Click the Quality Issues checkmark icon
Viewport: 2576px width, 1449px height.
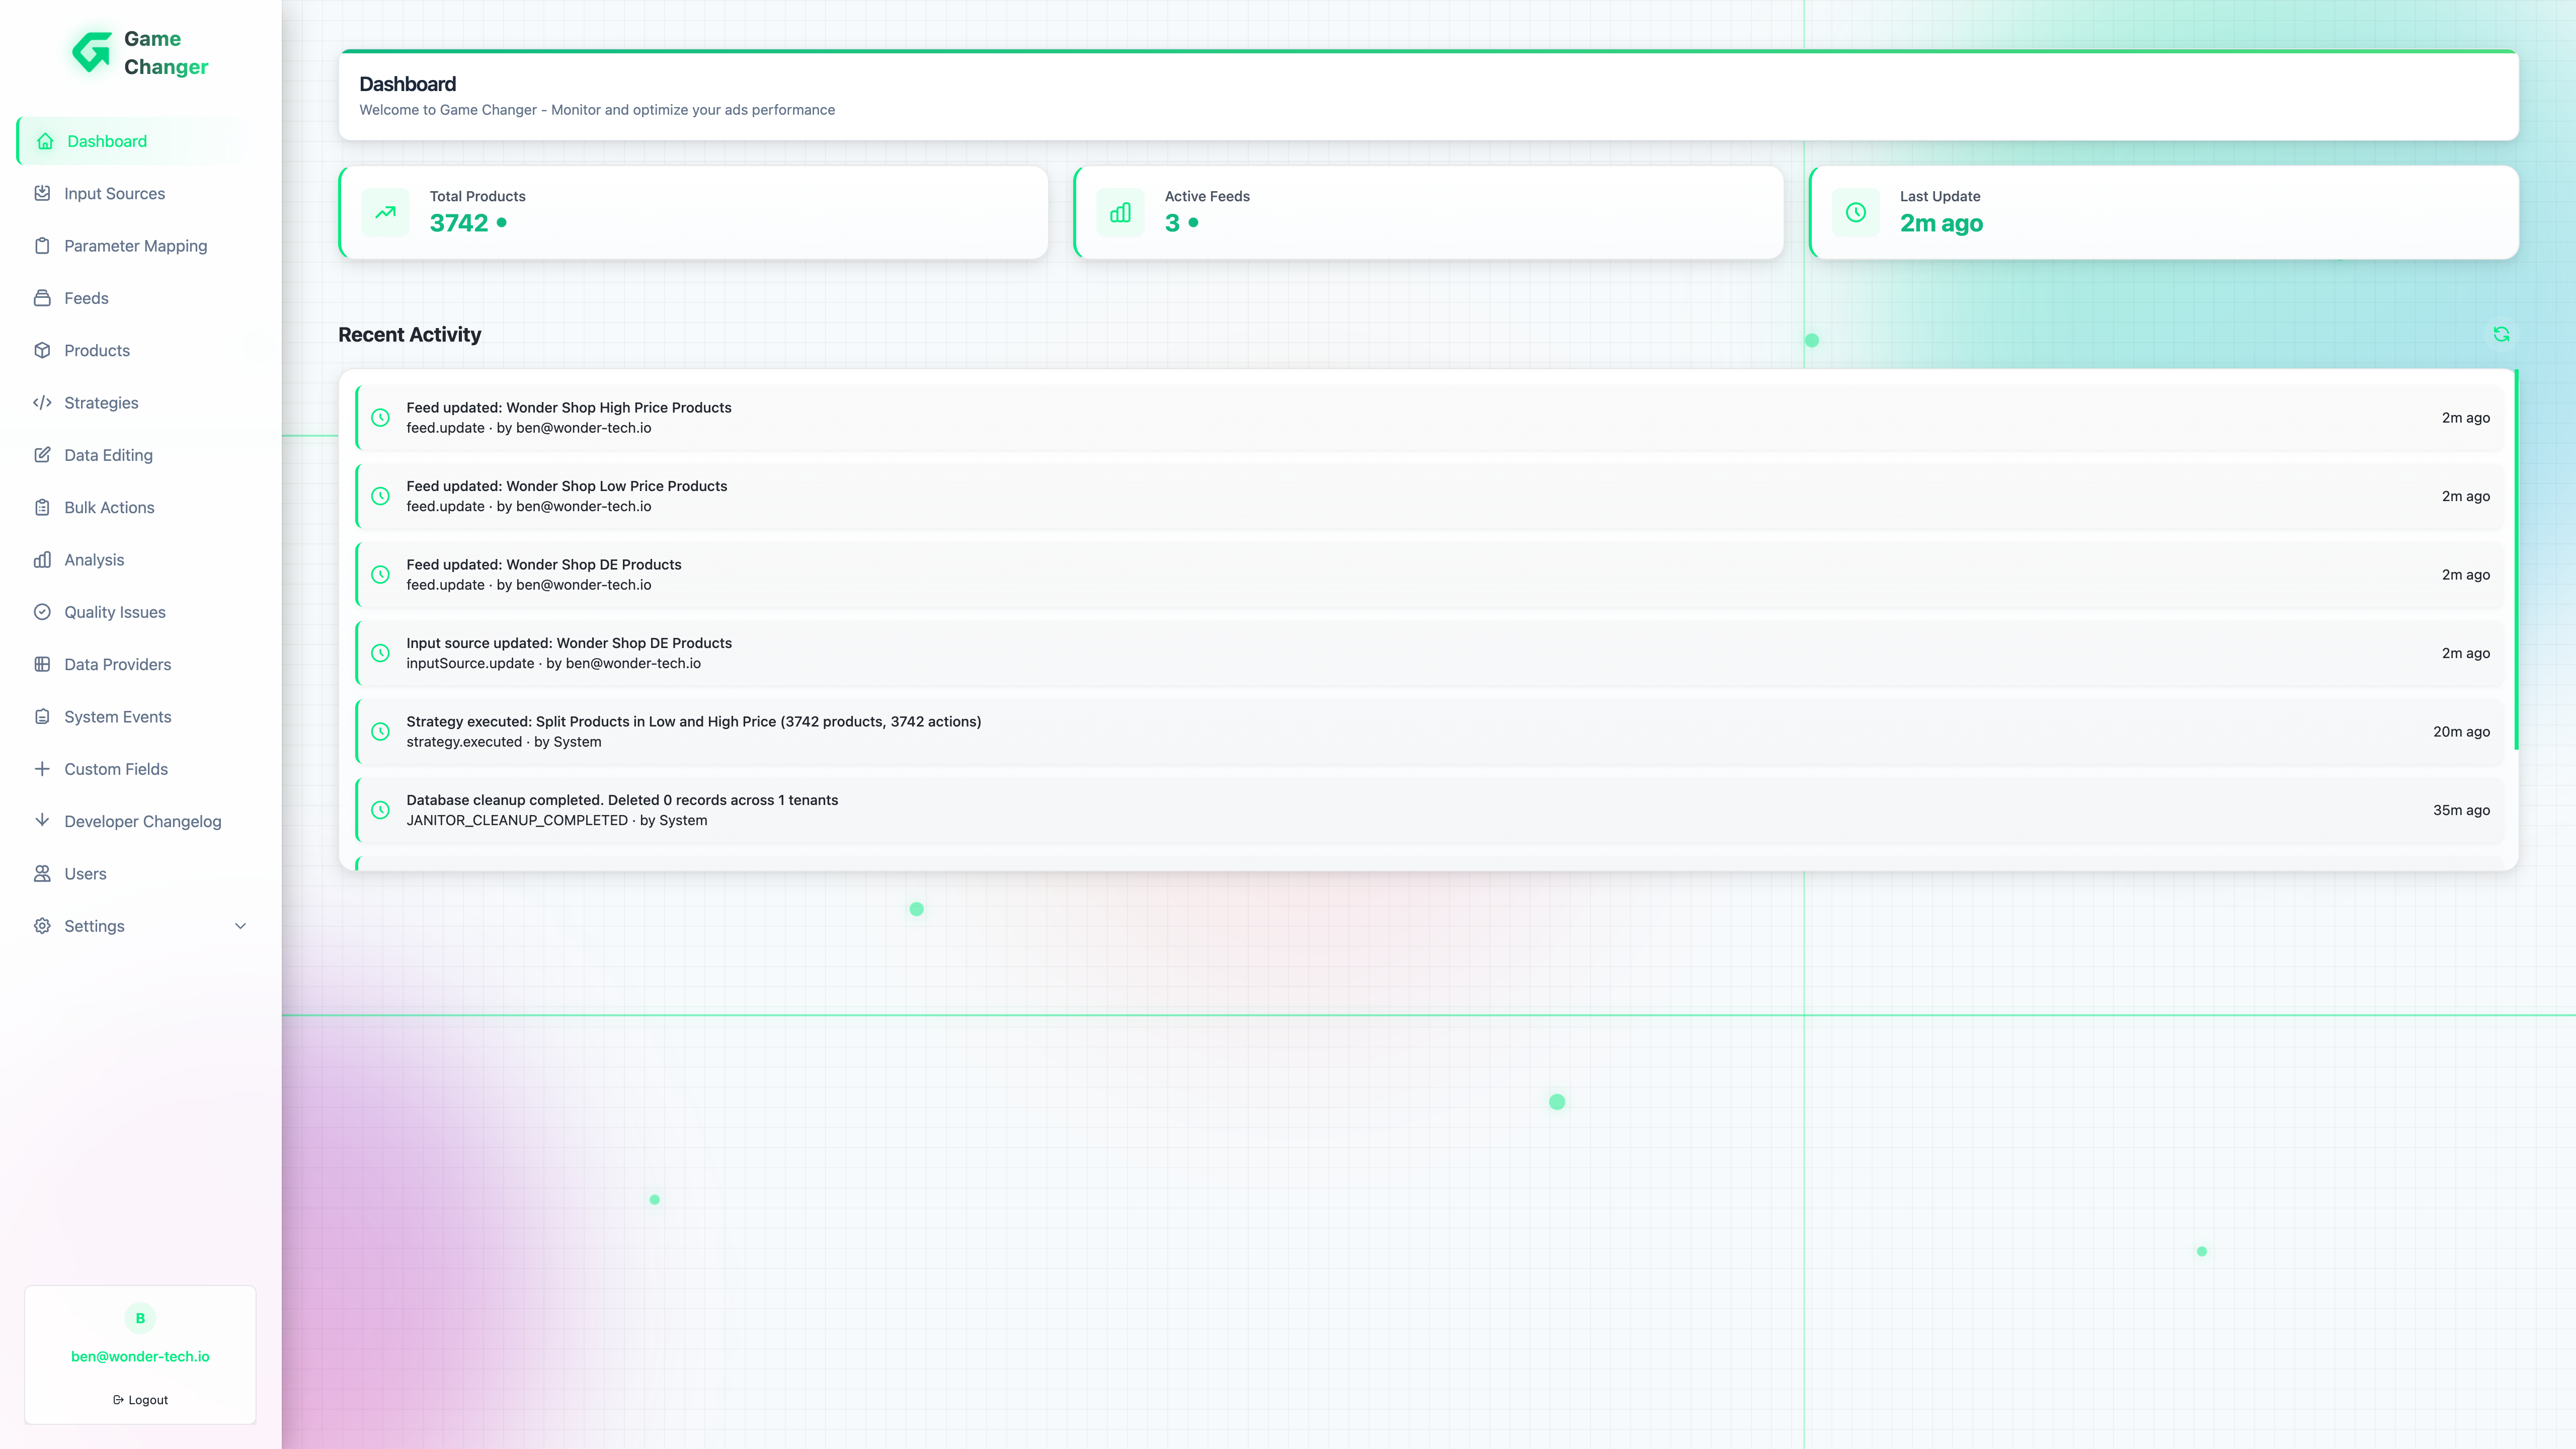[42, 612]
